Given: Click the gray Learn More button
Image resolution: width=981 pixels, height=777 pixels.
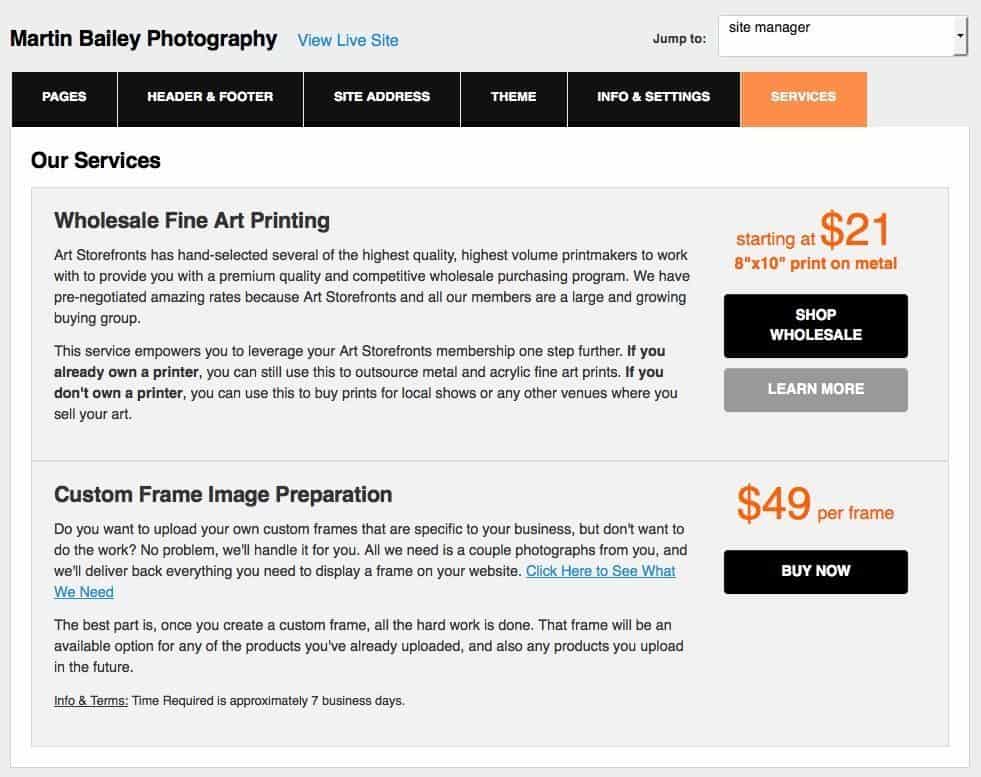Looking at the screenshot, I should click(815, 389).
